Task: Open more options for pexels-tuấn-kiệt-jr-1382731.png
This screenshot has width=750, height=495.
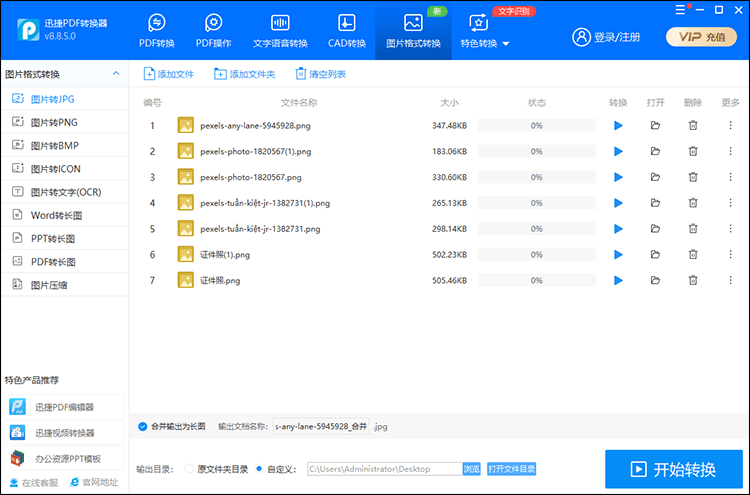Action: pos(730,229)
